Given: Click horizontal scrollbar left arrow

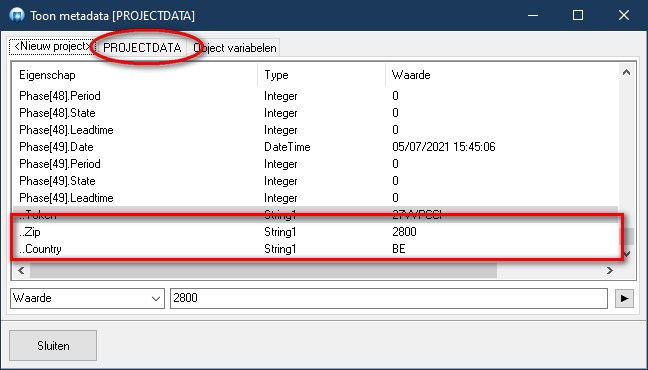Looking at the screenshot, I should tap(21, 270).
